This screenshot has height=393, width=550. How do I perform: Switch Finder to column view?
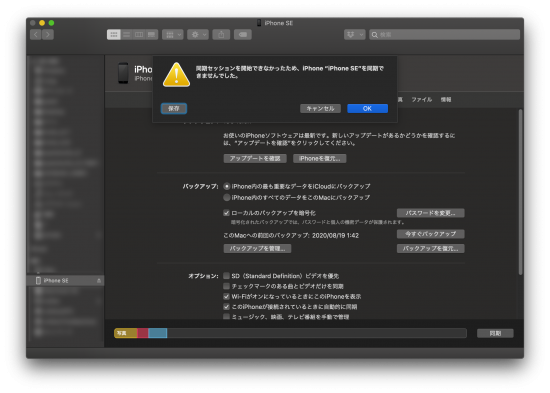(139, 34)
